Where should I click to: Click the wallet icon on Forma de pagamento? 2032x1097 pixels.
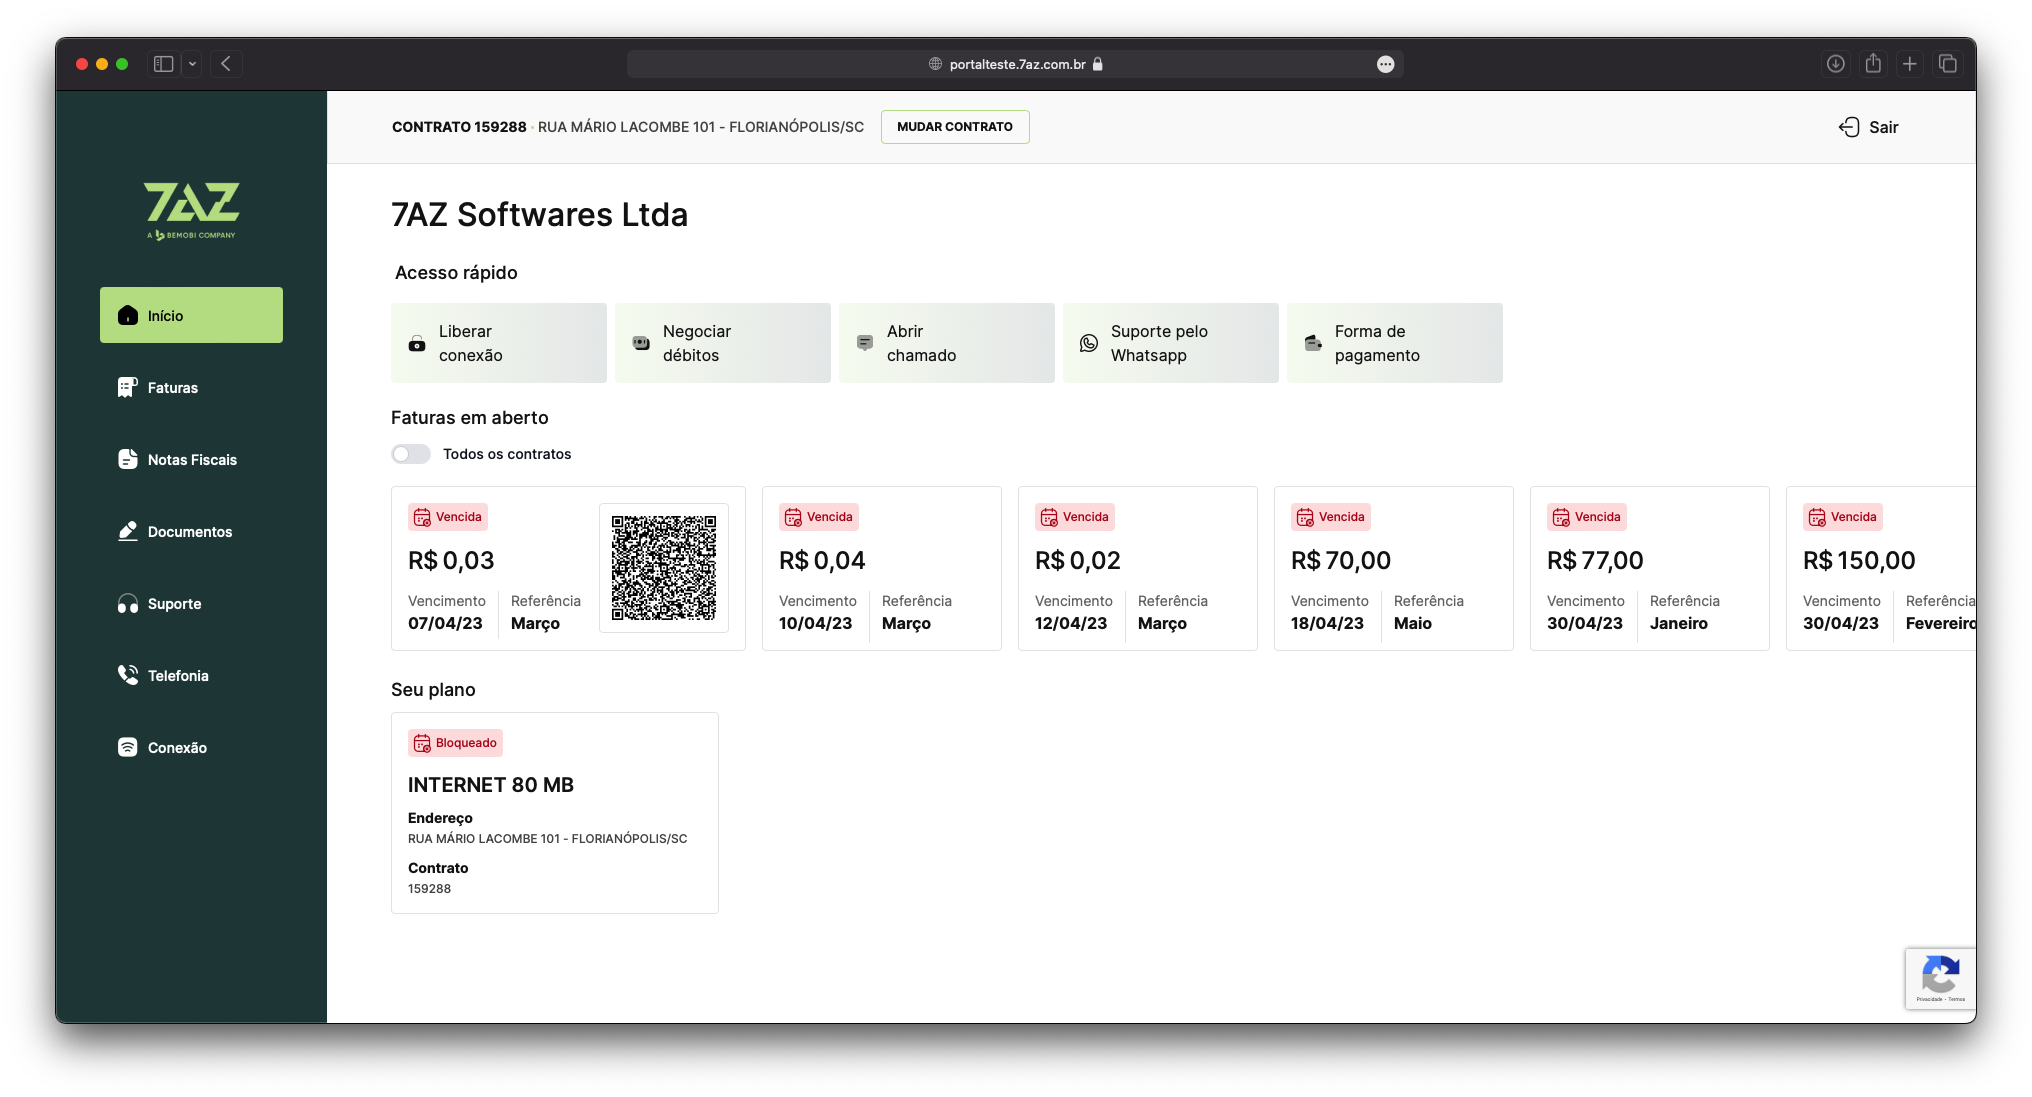point(1313,343)
